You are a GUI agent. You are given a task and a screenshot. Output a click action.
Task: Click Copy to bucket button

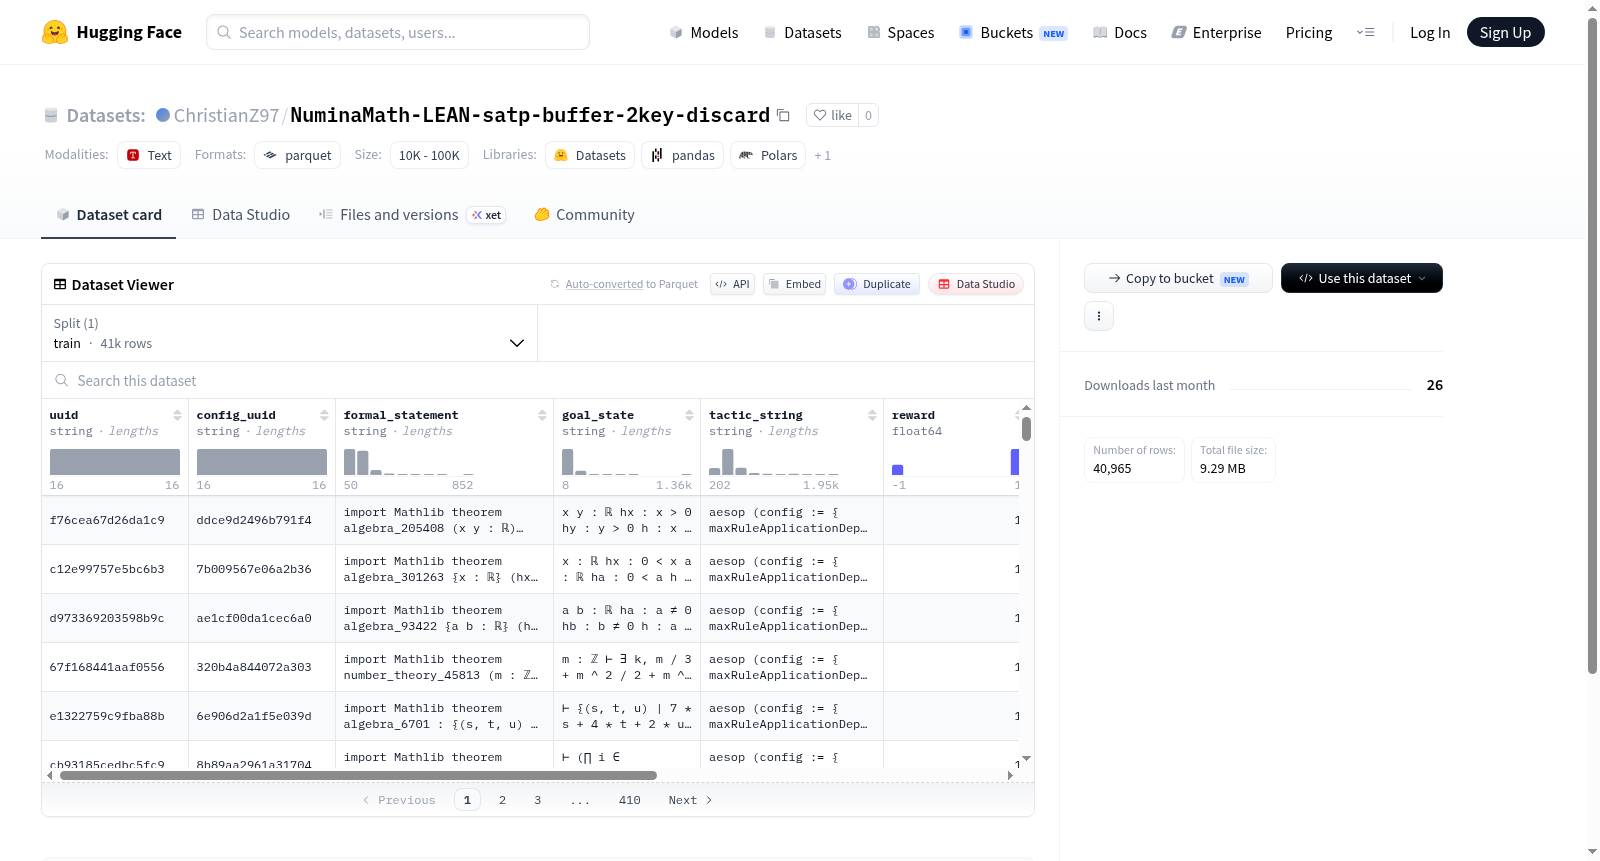[1178, 278]
